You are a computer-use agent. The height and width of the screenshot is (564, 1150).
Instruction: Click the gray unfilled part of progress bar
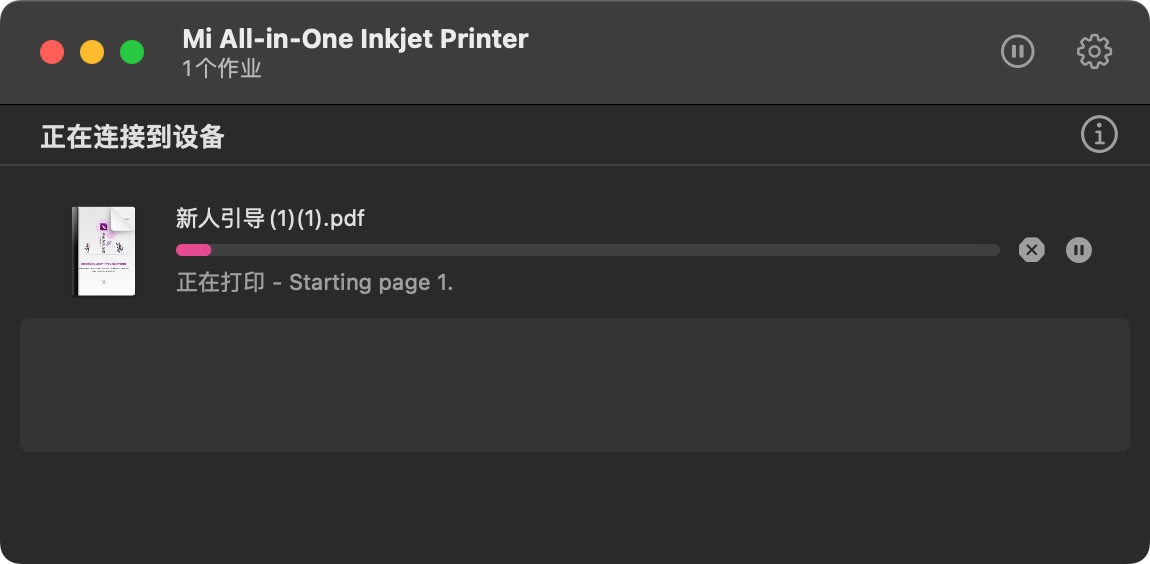click(x=600, y=250)
